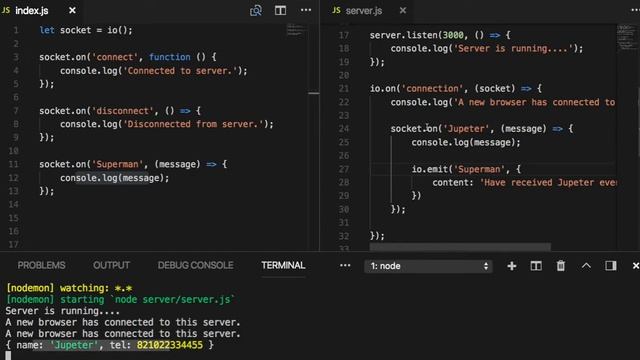Open the '1: node' terminal selector dropdown
The image size is (640, 360).
428,266
